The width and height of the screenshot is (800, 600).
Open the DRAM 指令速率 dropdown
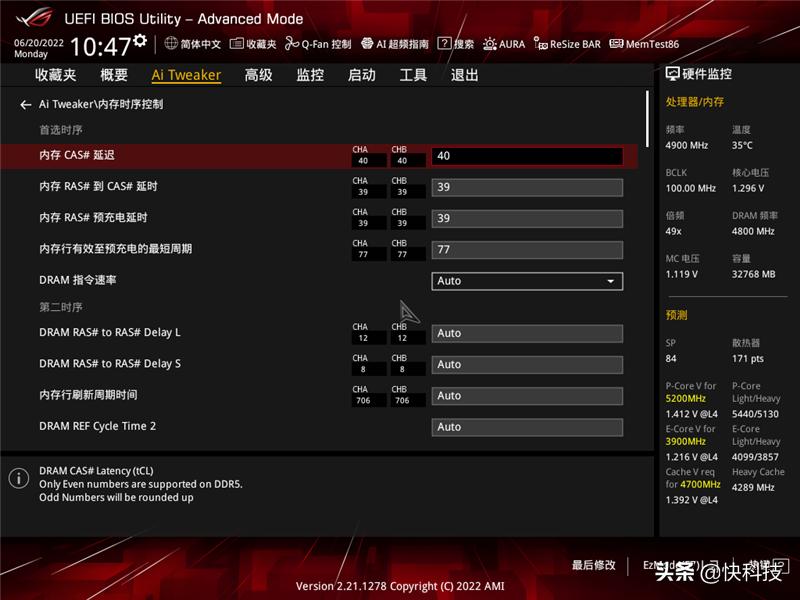[527, 281]
